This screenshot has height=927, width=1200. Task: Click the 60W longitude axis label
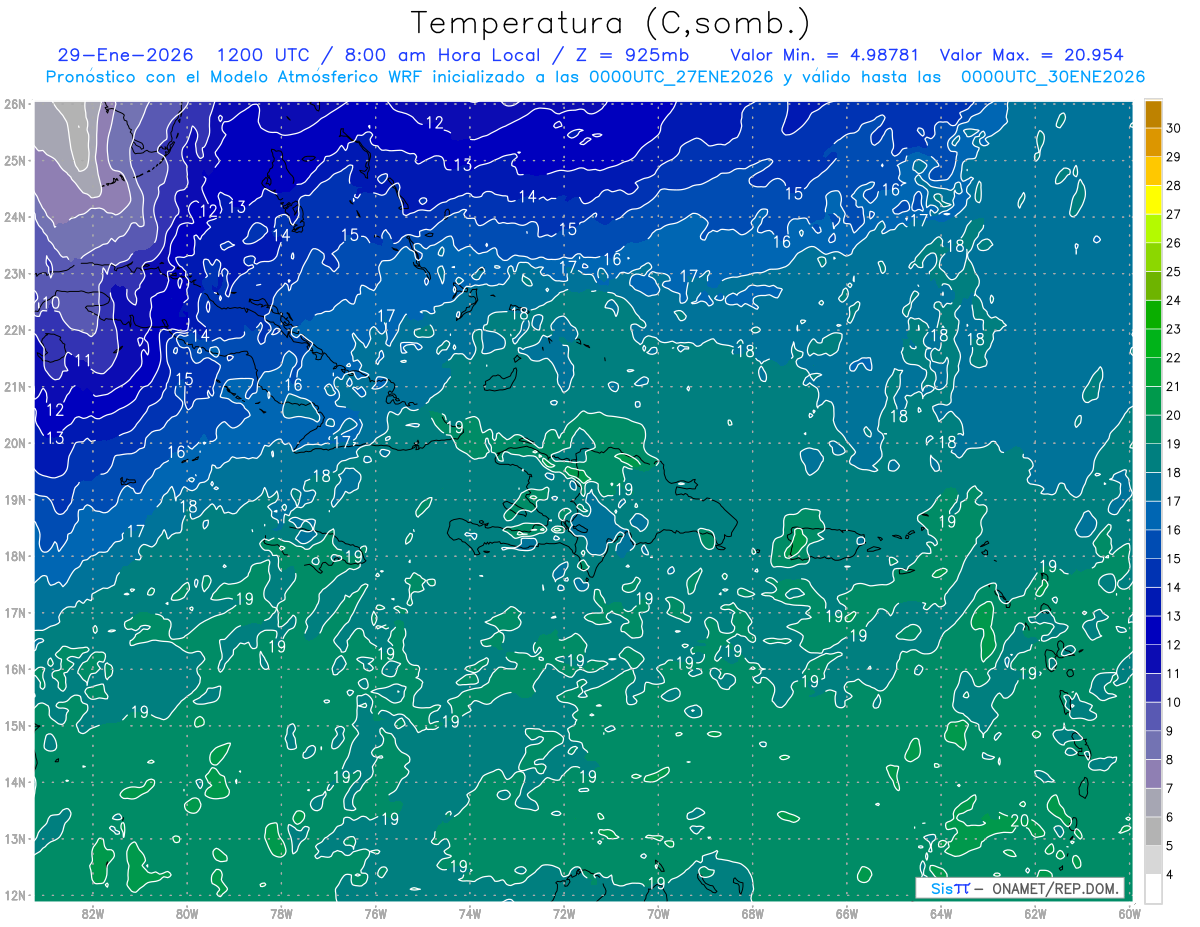[1129, 913]
